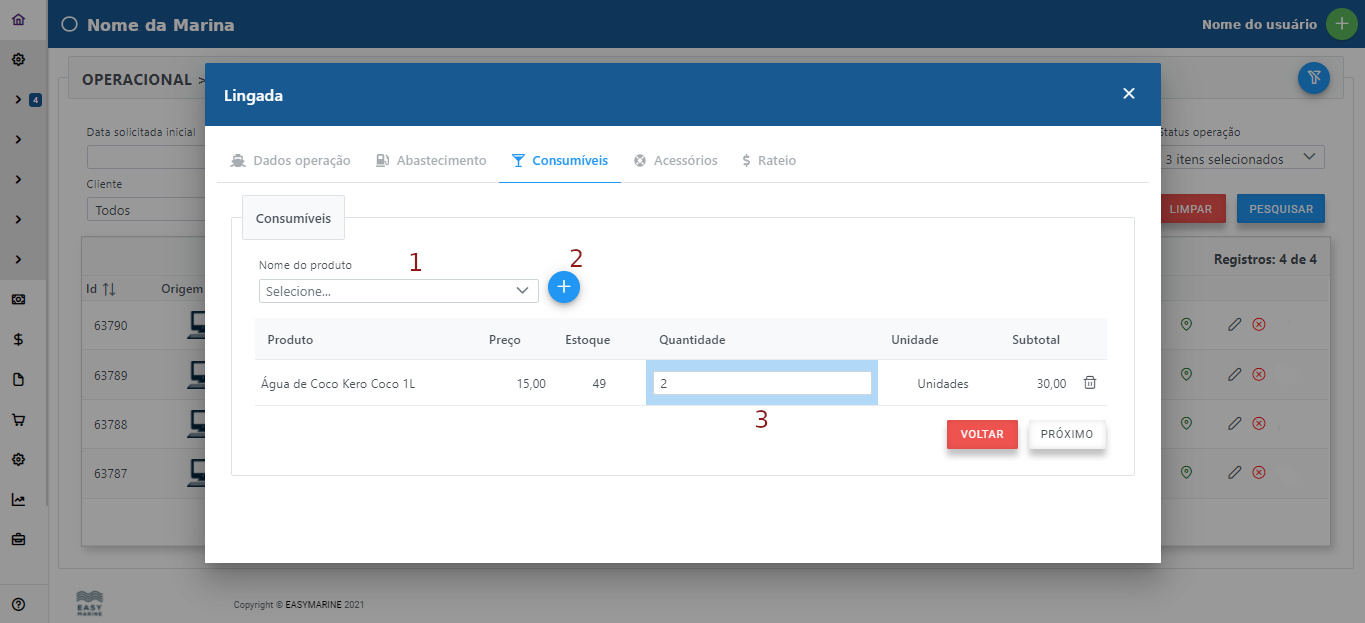Click the green plus button beside user name
1365x623 pixels.
click(1341, 24)
